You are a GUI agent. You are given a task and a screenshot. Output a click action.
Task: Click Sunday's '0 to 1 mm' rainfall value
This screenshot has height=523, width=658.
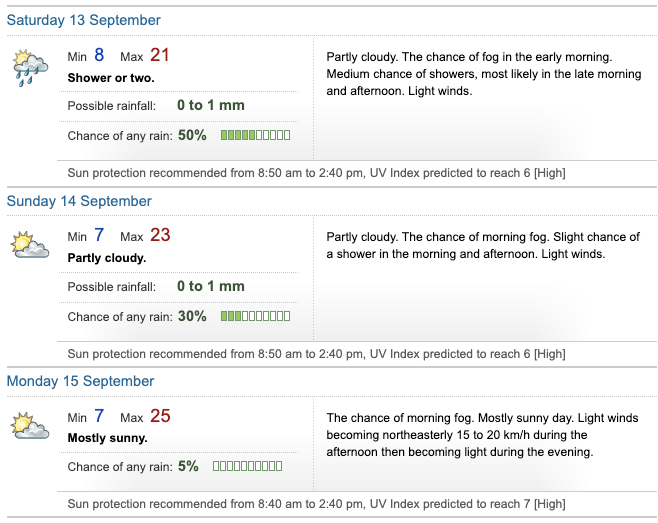(x=211, y=286)
